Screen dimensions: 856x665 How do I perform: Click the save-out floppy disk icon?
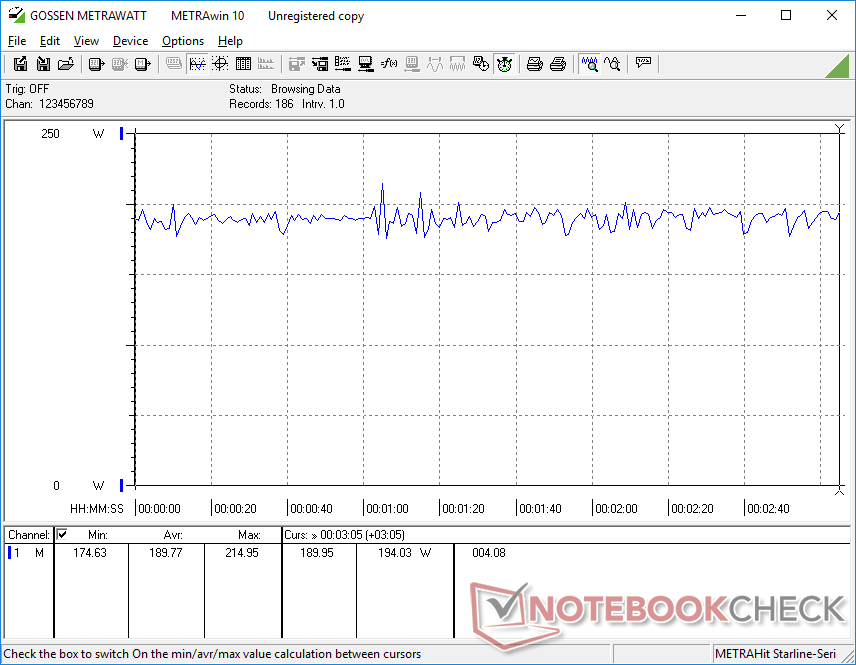(20, 64)
